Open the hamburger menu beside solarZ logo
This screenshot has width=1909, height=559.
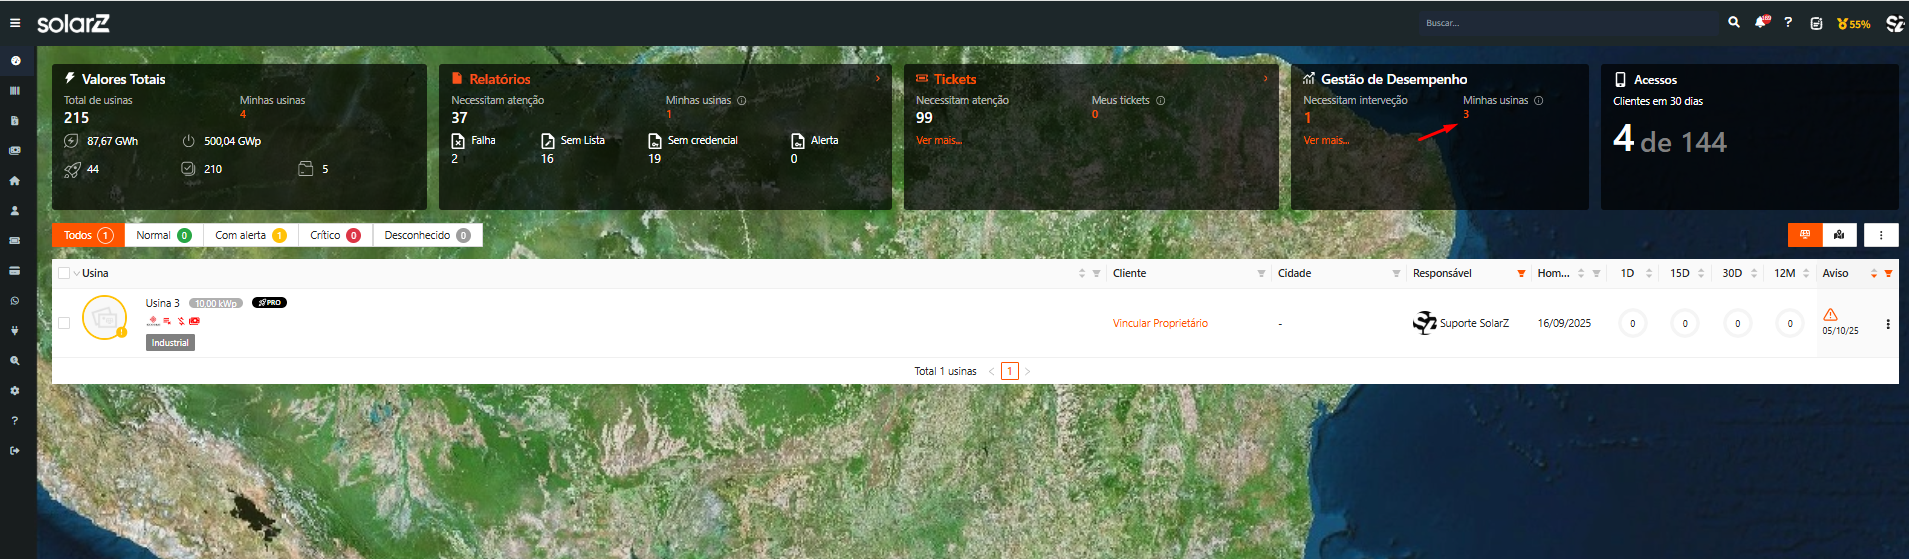click(15, 23)
